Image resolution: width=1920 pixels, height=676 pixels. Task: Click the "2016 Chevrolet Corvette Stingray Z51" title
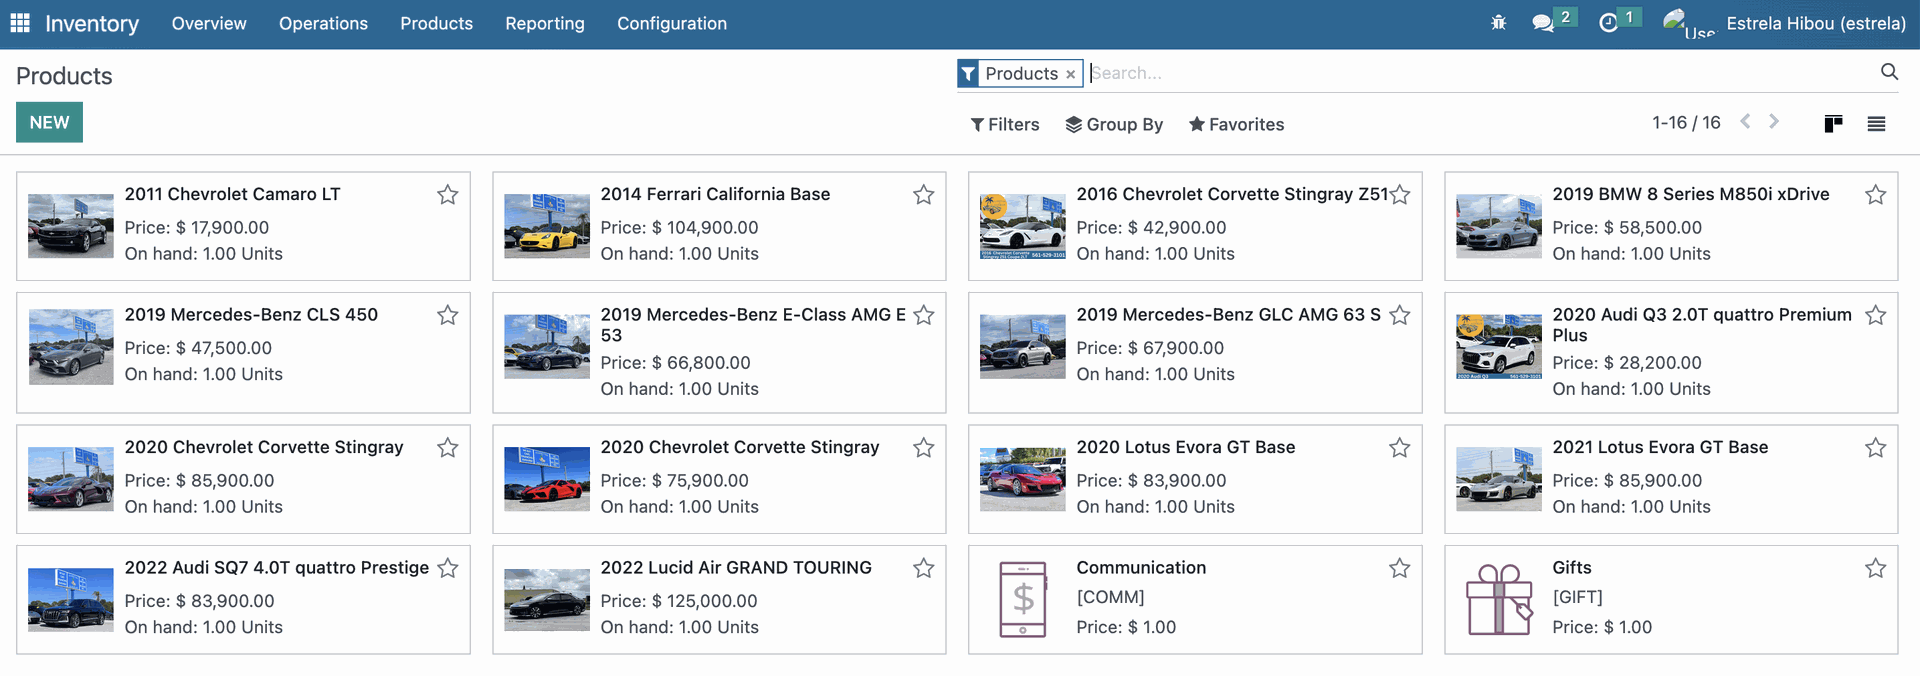1232,194
